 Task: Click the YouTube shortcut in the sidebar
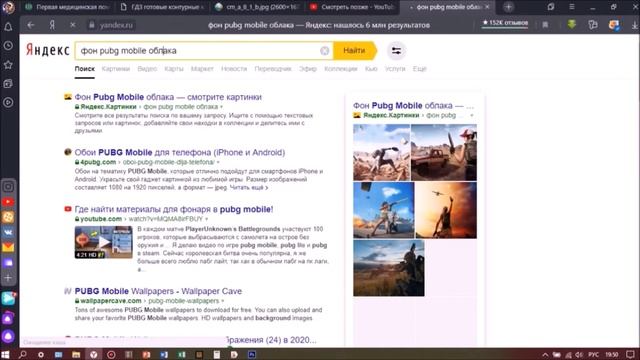pos(8,202)
